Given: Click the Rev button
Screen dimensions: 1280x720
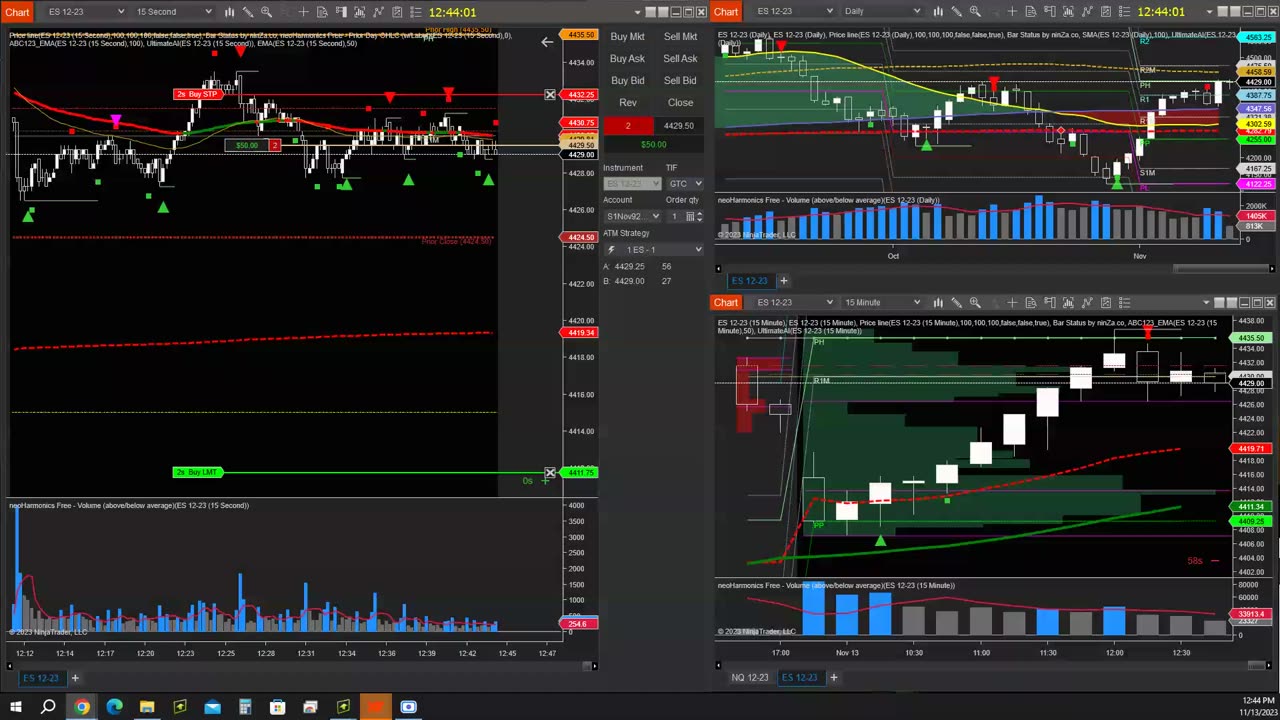Looking at the screenshot, I should tap(627, 103).
